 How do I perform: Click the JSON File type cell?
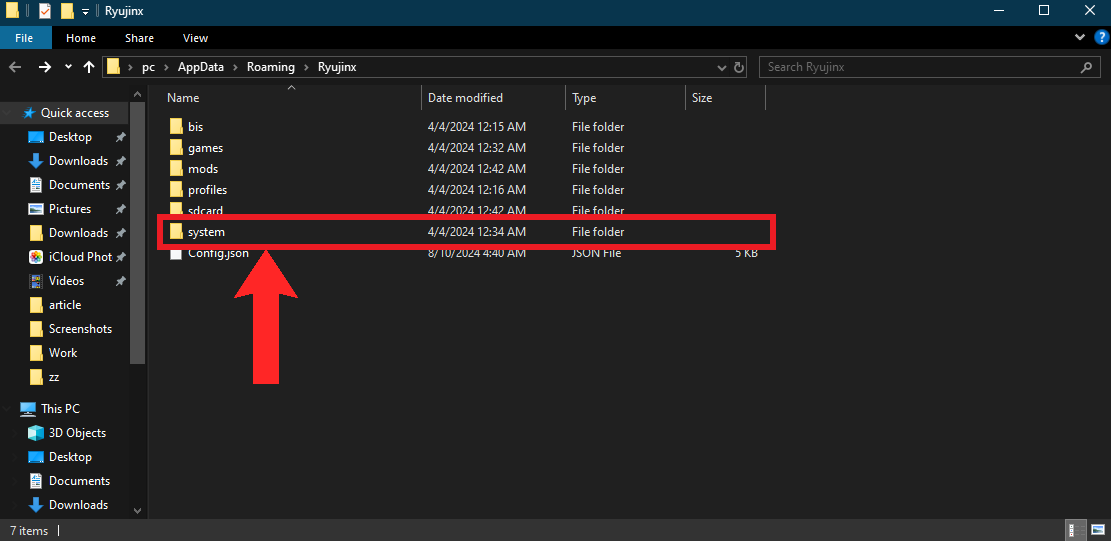[x=597, y=253]
